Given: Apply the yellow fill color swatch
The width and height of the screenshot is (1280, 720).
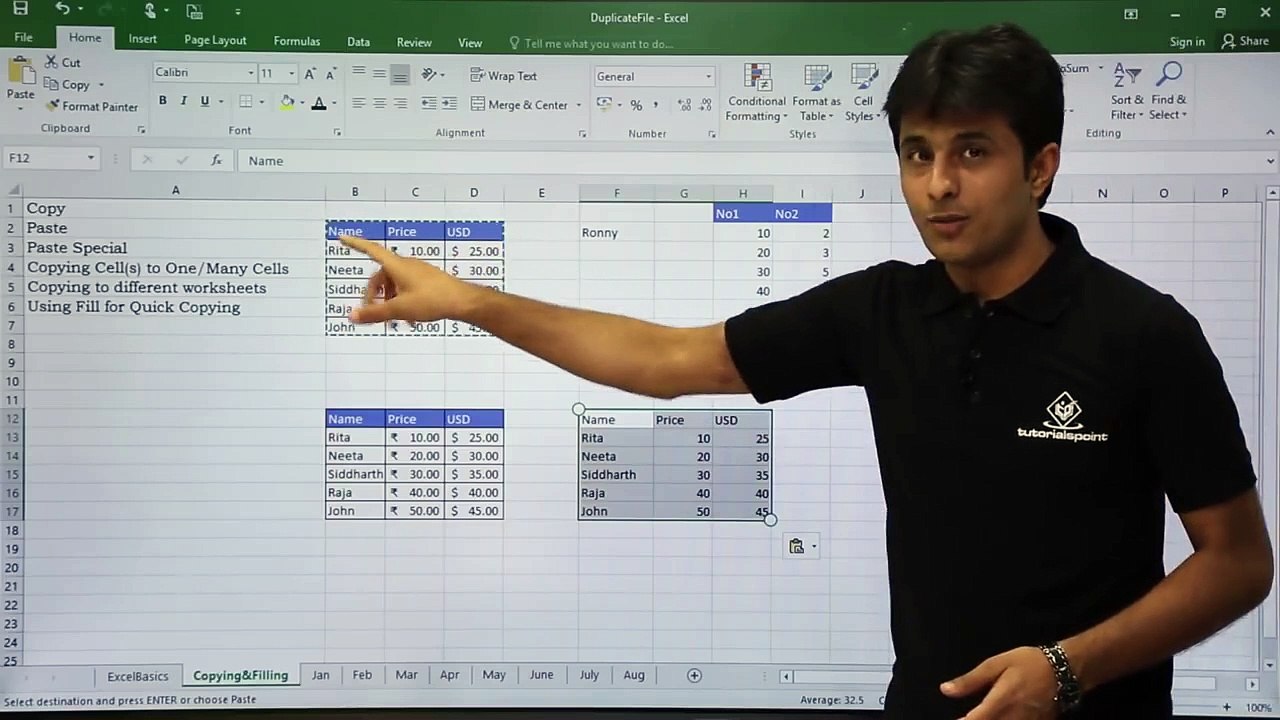Looking at the screenshot, I should point(288,102).
